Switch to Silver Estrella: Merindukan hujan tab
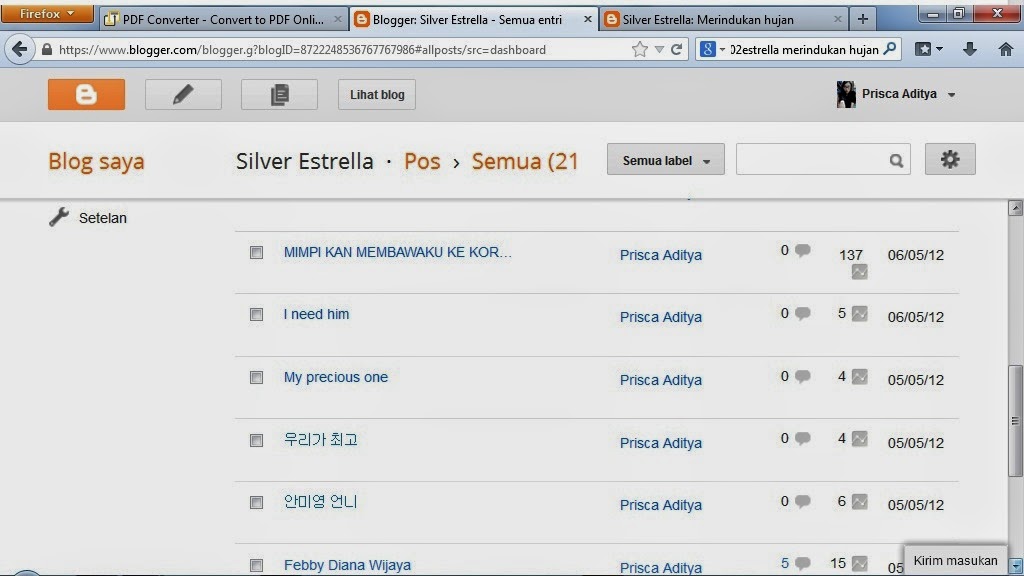The height and width of the screenshot is (576, 1024). [x=724, y=20]
